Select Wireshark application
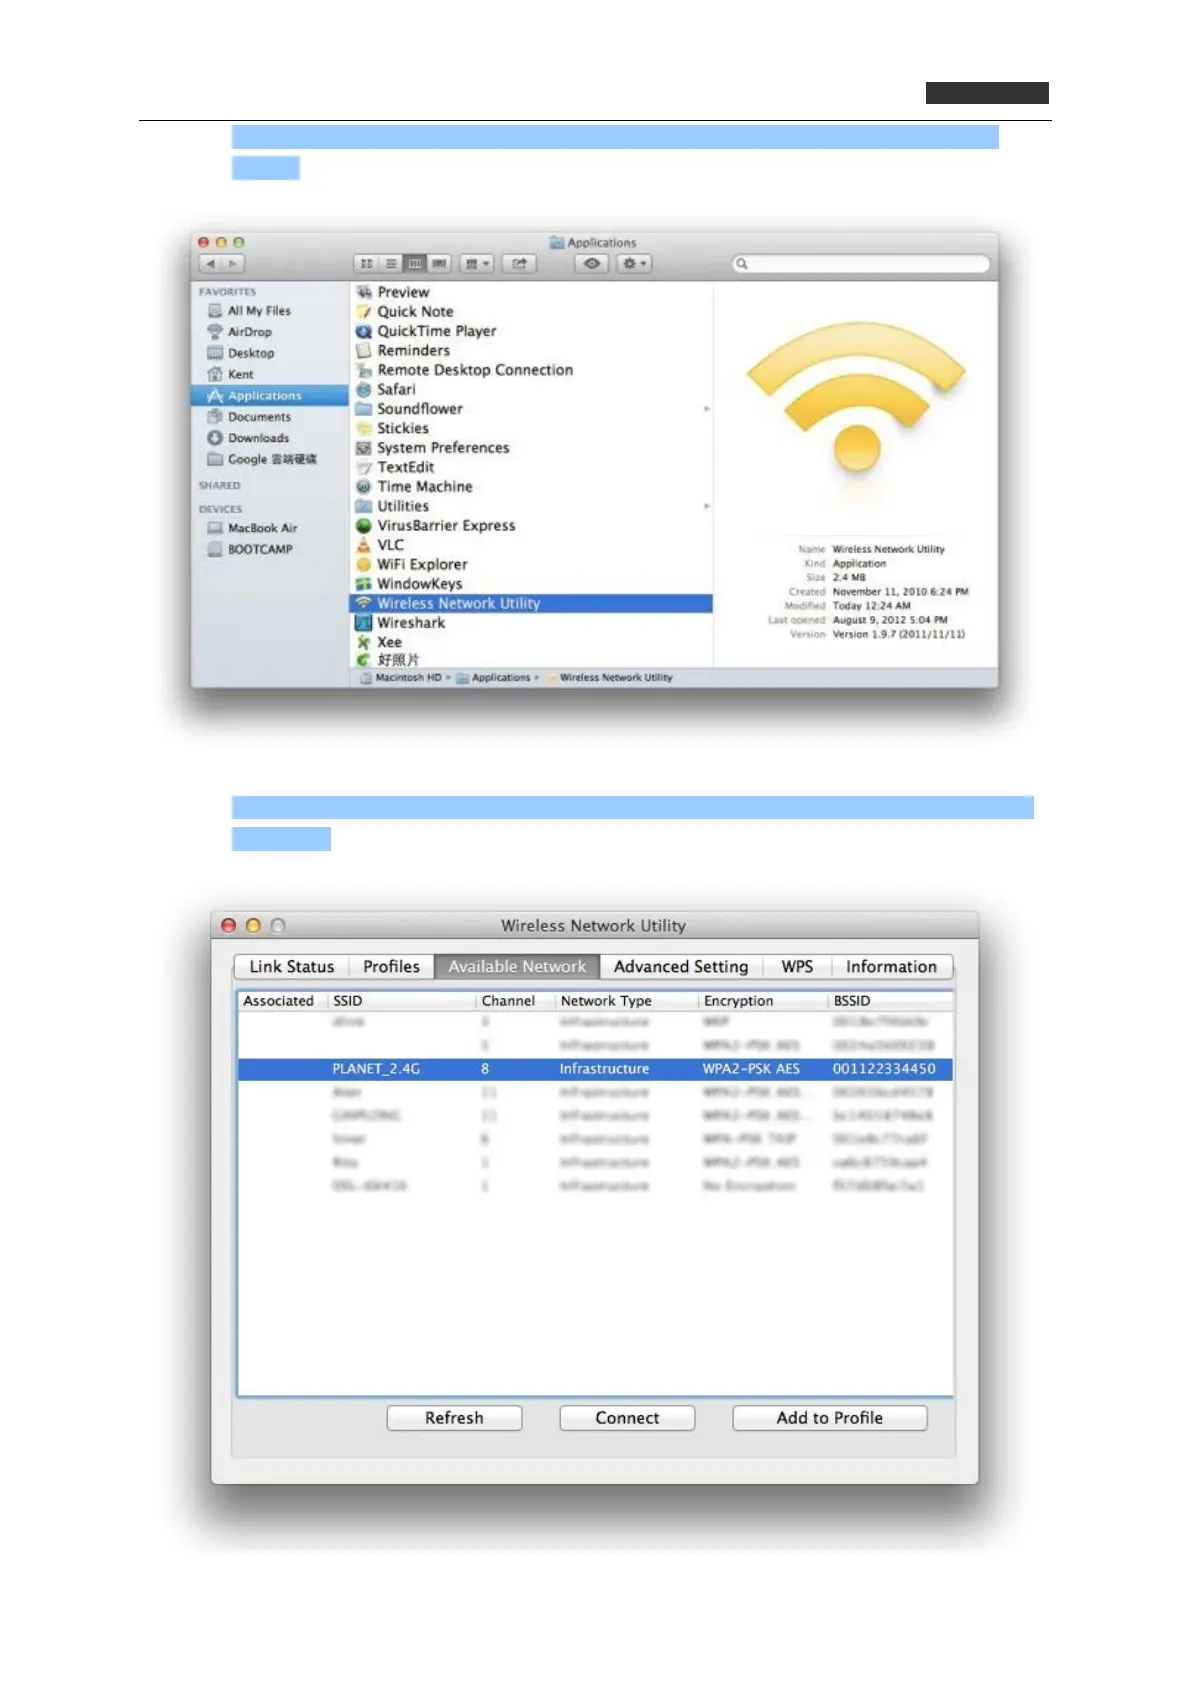 [401, 623]
